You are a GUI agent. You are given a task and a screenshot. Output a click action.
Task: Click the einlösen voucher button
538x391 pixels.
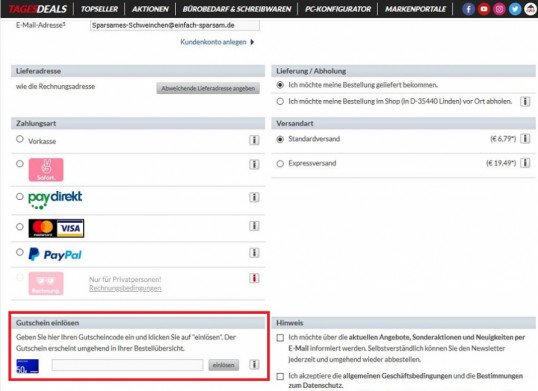pyautogui.click(x=223, y=365)
